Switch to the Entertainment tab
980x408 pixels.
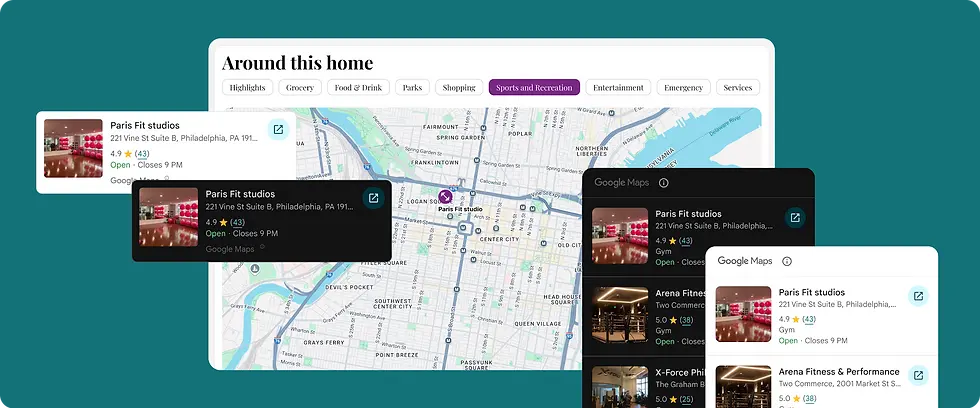click(x=618, y=87)
